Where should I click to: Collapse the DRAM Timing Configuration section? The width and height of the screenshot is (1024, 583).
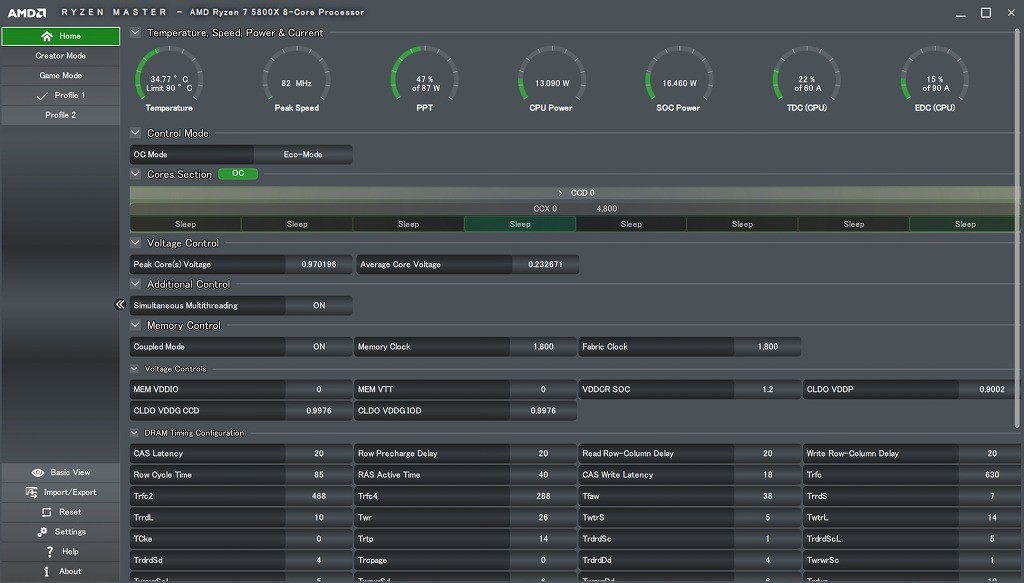[136, 433]
